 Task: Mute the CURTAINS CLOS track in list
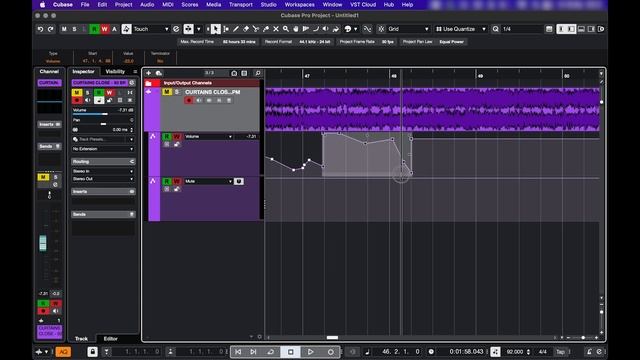167,92
